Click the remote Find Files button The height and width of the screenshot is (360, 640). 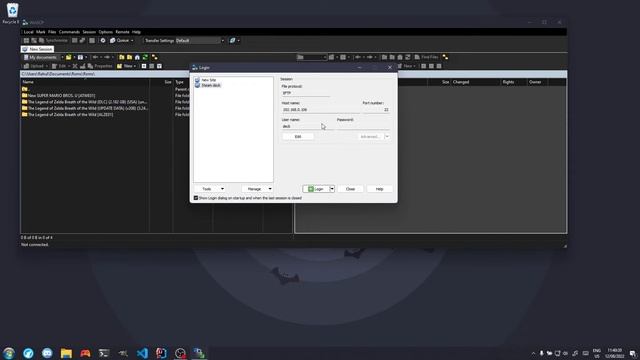pos(427,57)
